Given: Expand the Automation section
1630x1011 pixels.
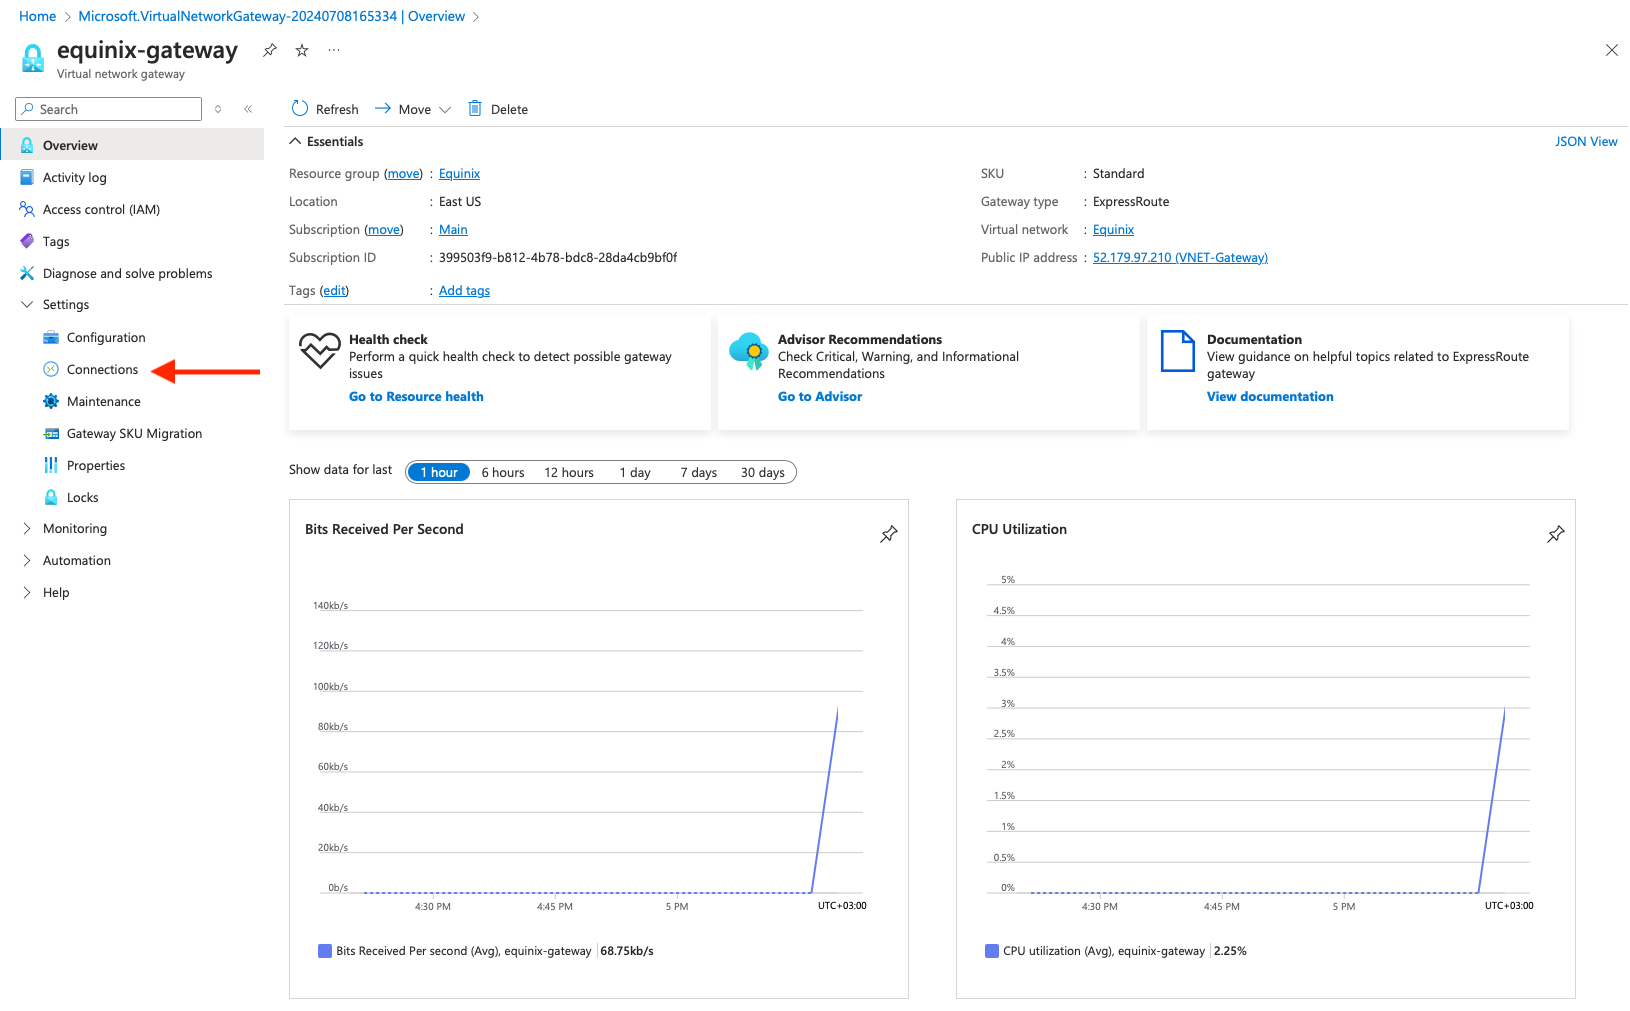Looking at the screenshot, I should (27, 560).
